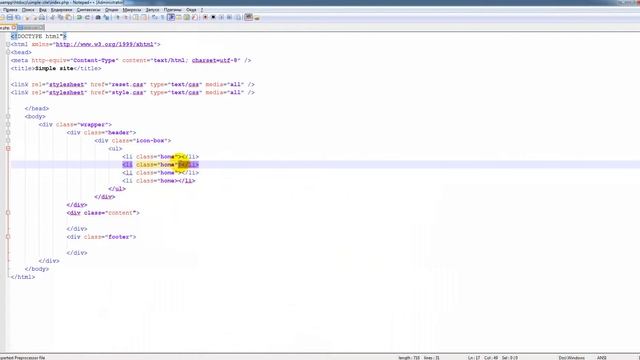Open the ? help menu
Image resolution: width=640 pixels, height=360 pixels.
coord(202,9)
